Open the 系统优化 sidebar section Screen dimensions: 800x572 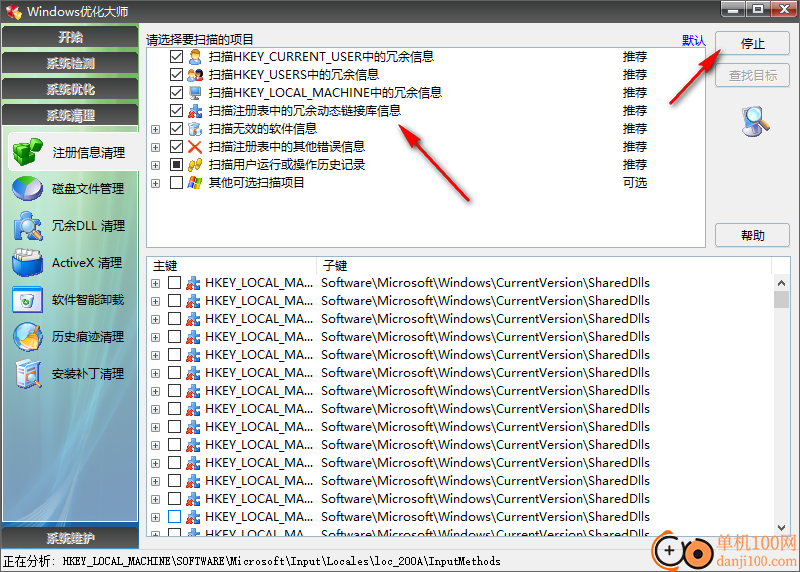(x=70, y=89)
